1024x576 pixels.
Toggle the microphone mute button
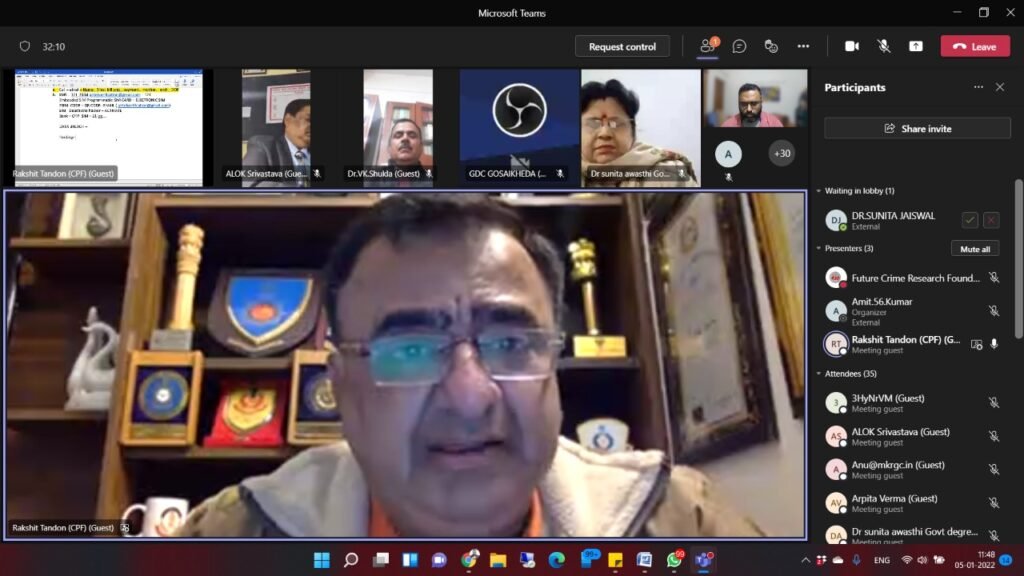point(884,46)
